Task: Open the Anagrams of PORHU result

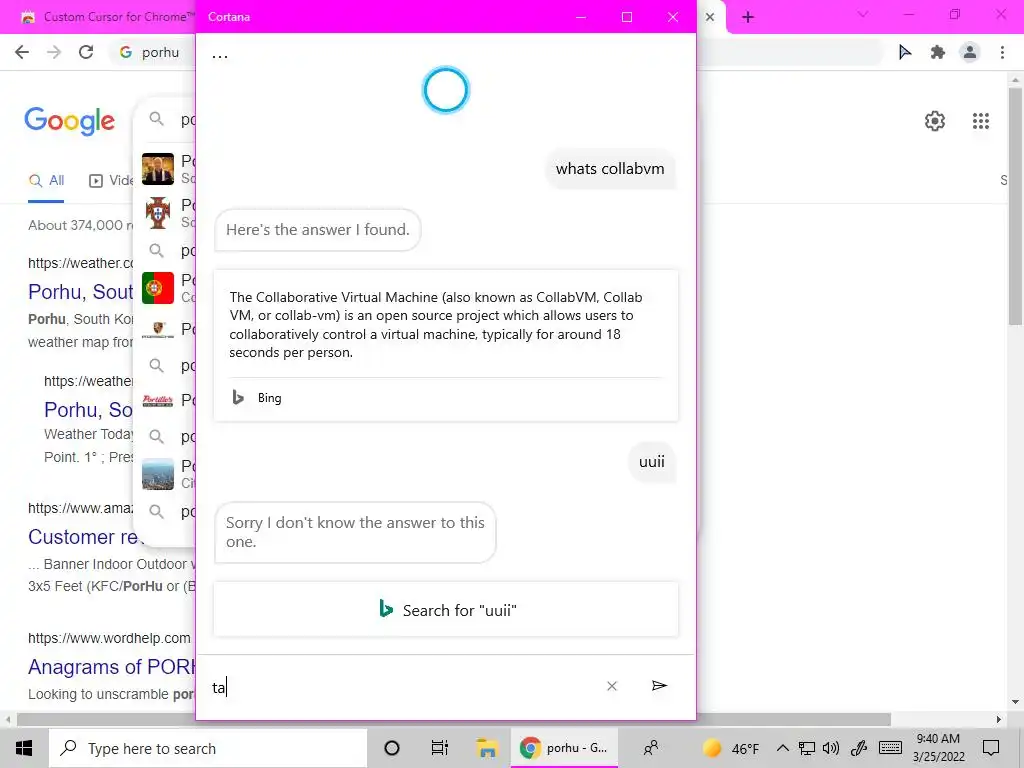Action: click(111, 667)
